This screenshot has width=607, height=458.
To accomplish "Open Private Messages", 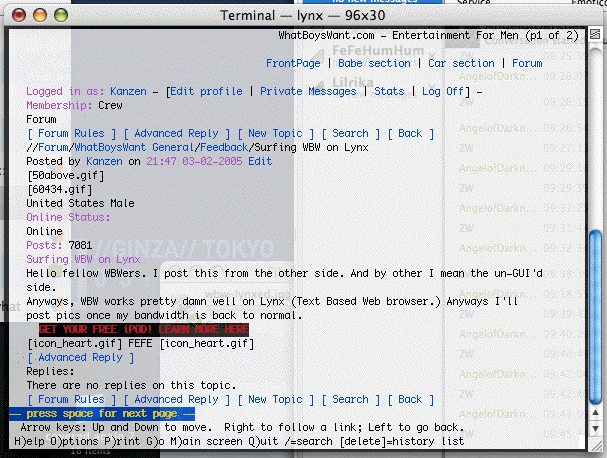I will click(308, 91).
